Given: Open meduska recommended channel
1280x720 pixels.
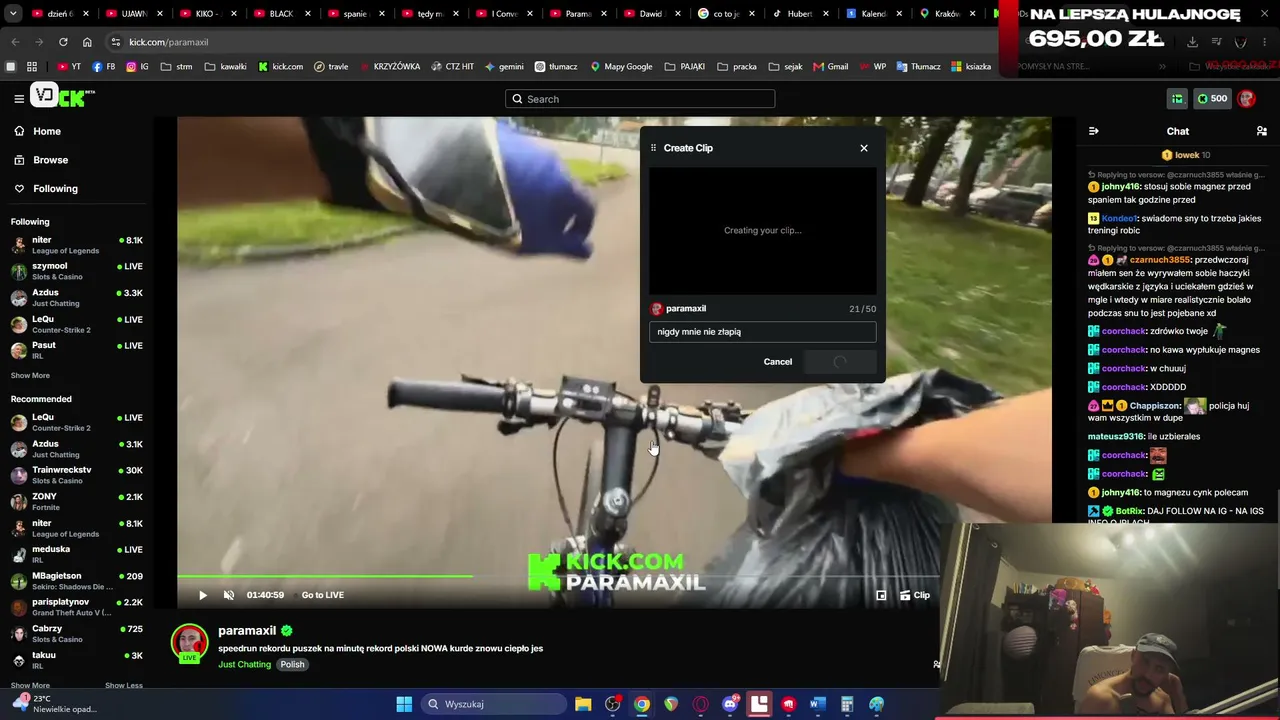Looking at the screenshot, I should point(76,554).
